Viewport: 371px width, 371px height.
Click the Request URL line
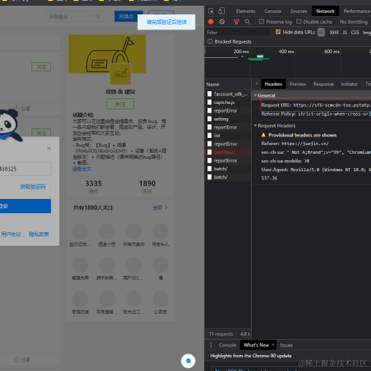(316, 105)
